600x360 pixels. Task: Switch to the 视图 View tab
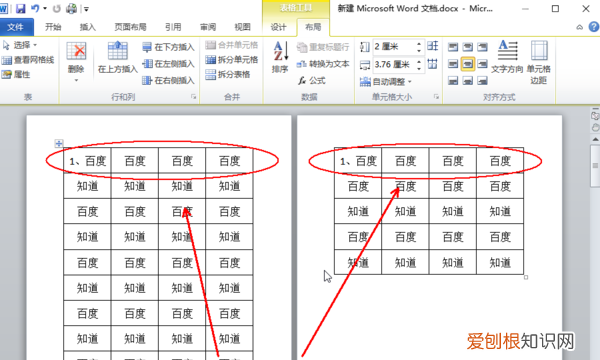(242, 27)
